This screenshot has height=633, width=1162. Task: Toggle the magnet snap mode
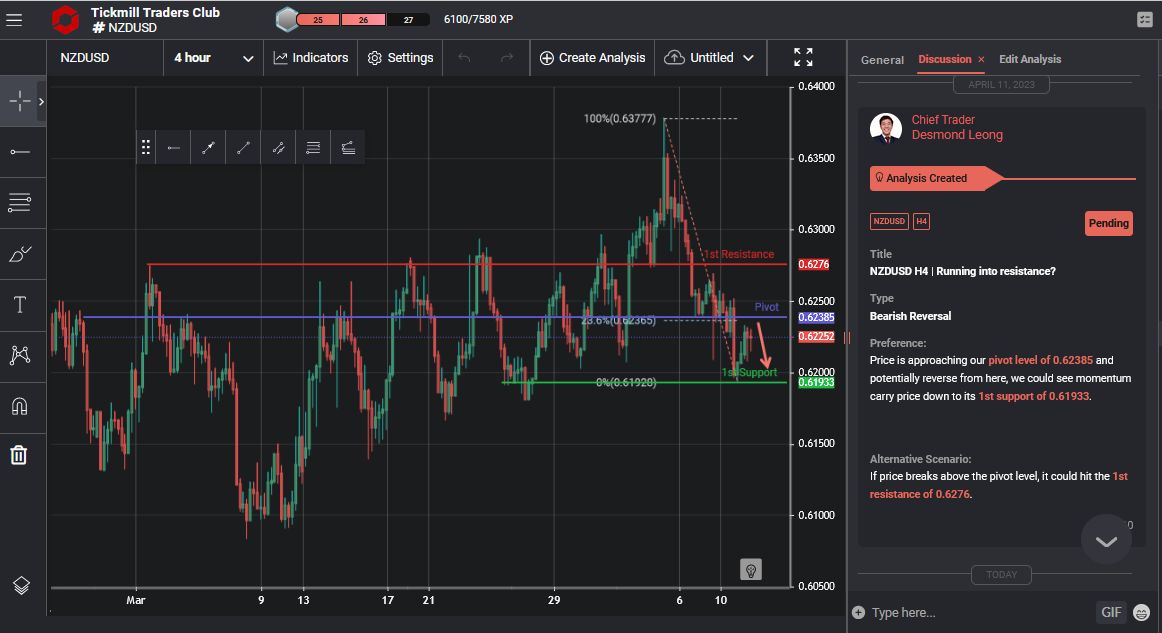(20, 406)
